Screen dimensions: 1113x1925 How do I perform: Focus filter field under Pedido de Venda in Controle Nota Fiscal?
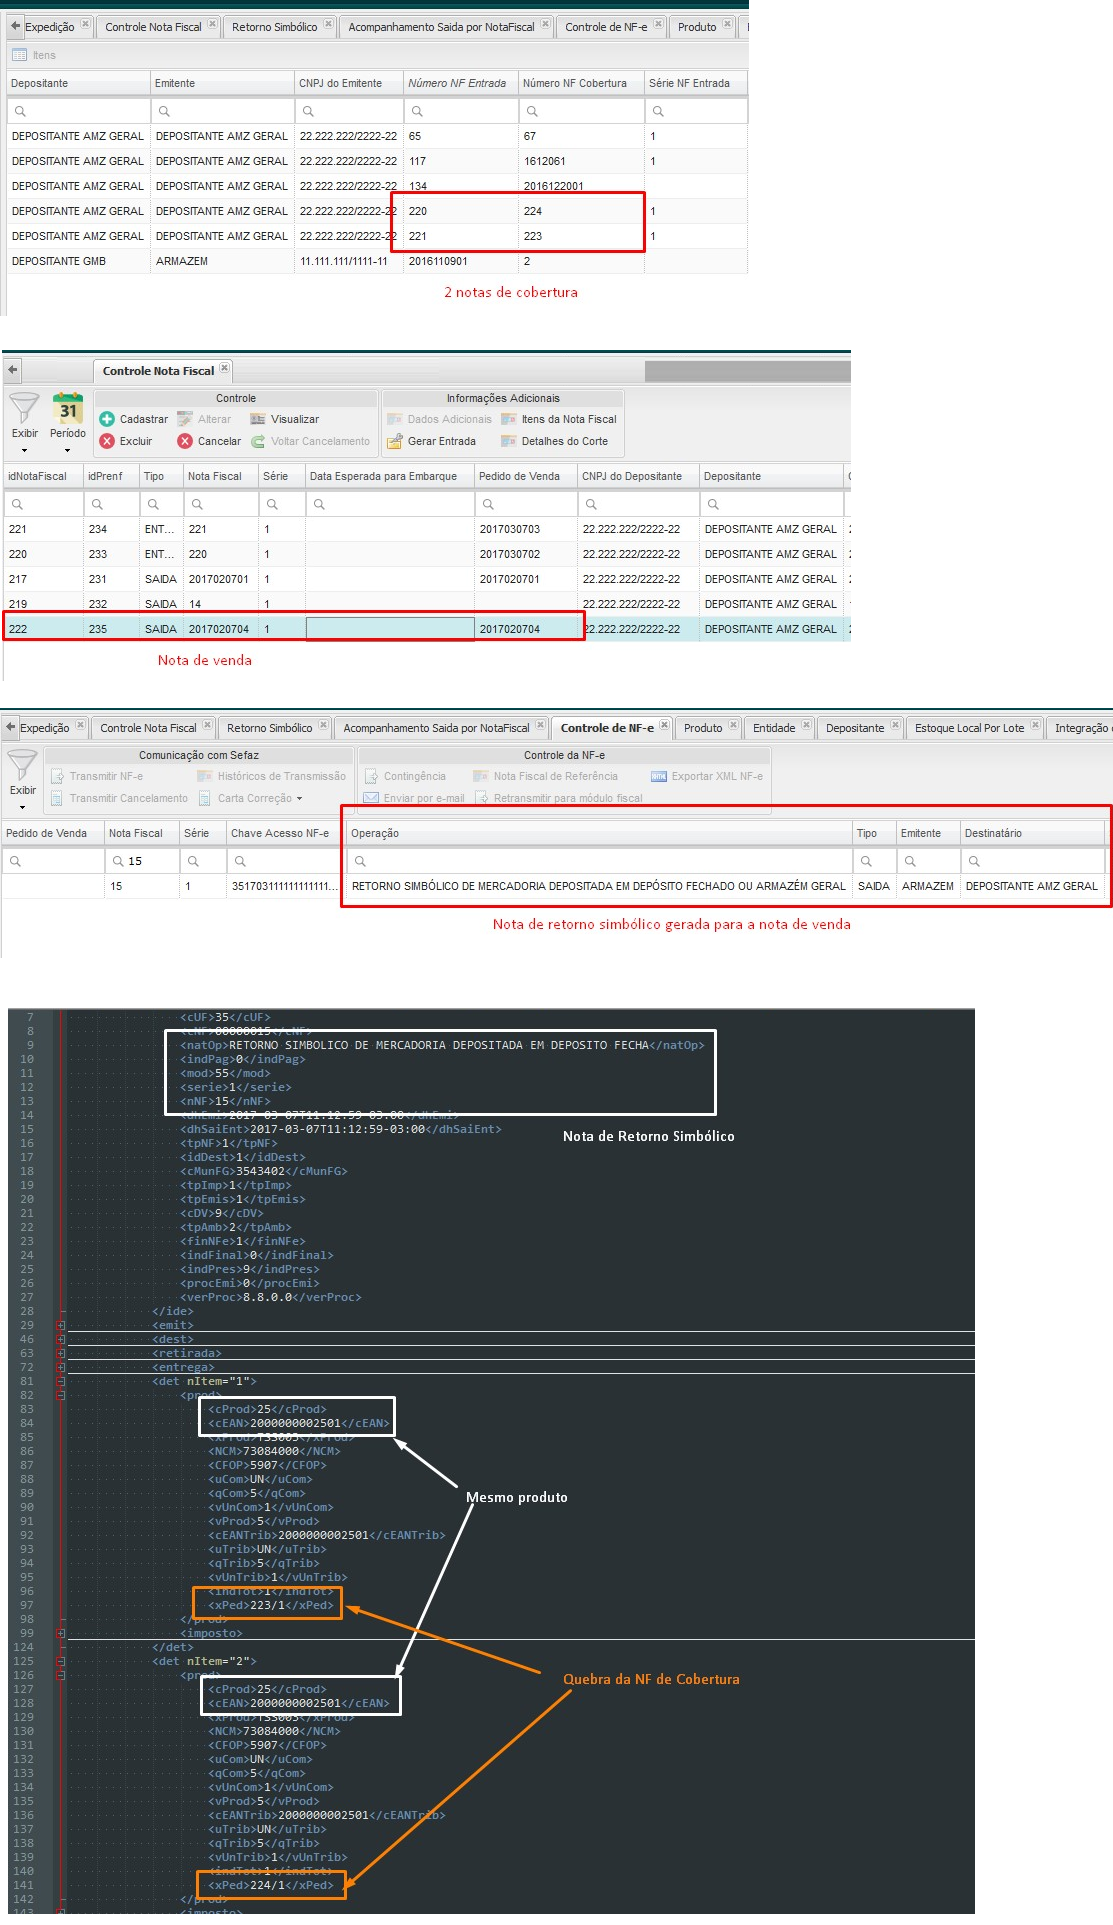pos(526,504)
